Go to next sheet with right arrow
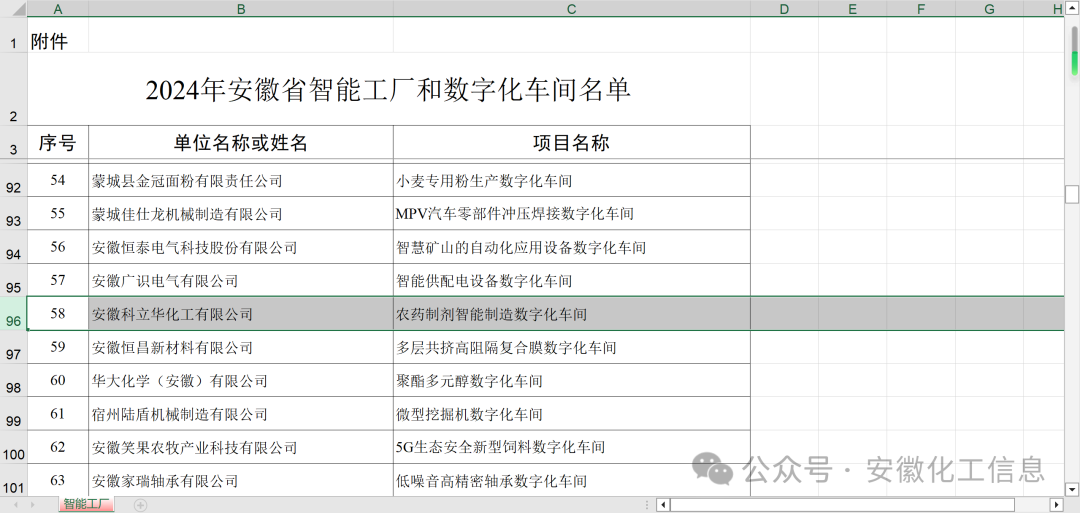Image resolution: width=1080 pixels, height=513 pixels. (x=34, y=505)
